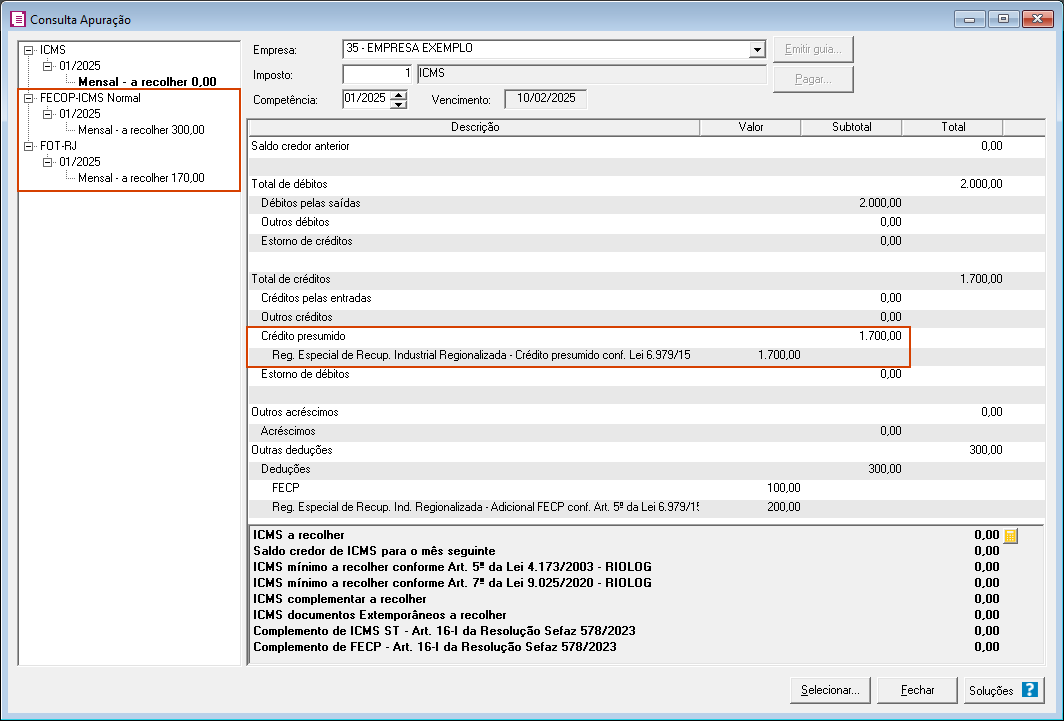Select Mensal - a recolher 0,00
The height and width of the screenshot is (721, 1064).
(x=147, y=82)
